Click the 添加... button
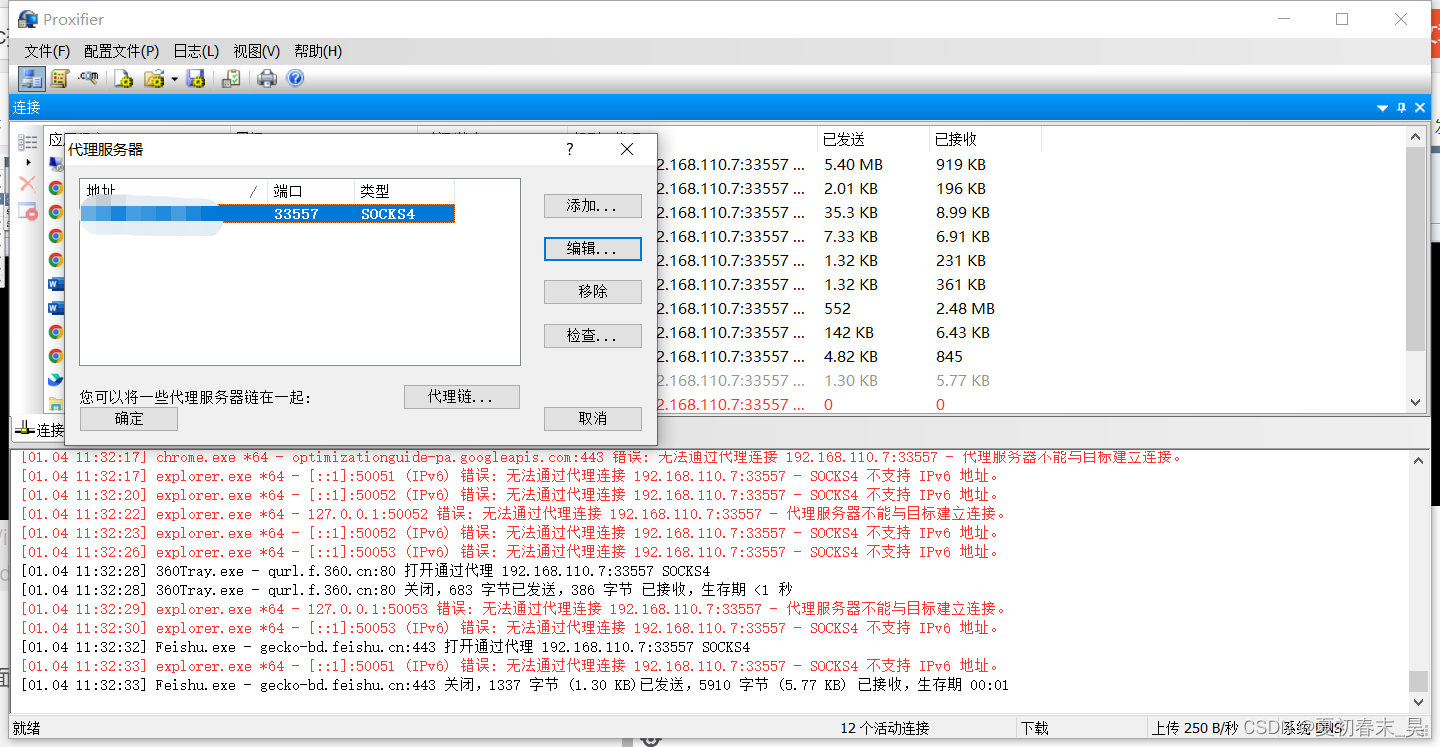Image resolution: width=1440 pixels, height=747 pixels. (593, 205)
